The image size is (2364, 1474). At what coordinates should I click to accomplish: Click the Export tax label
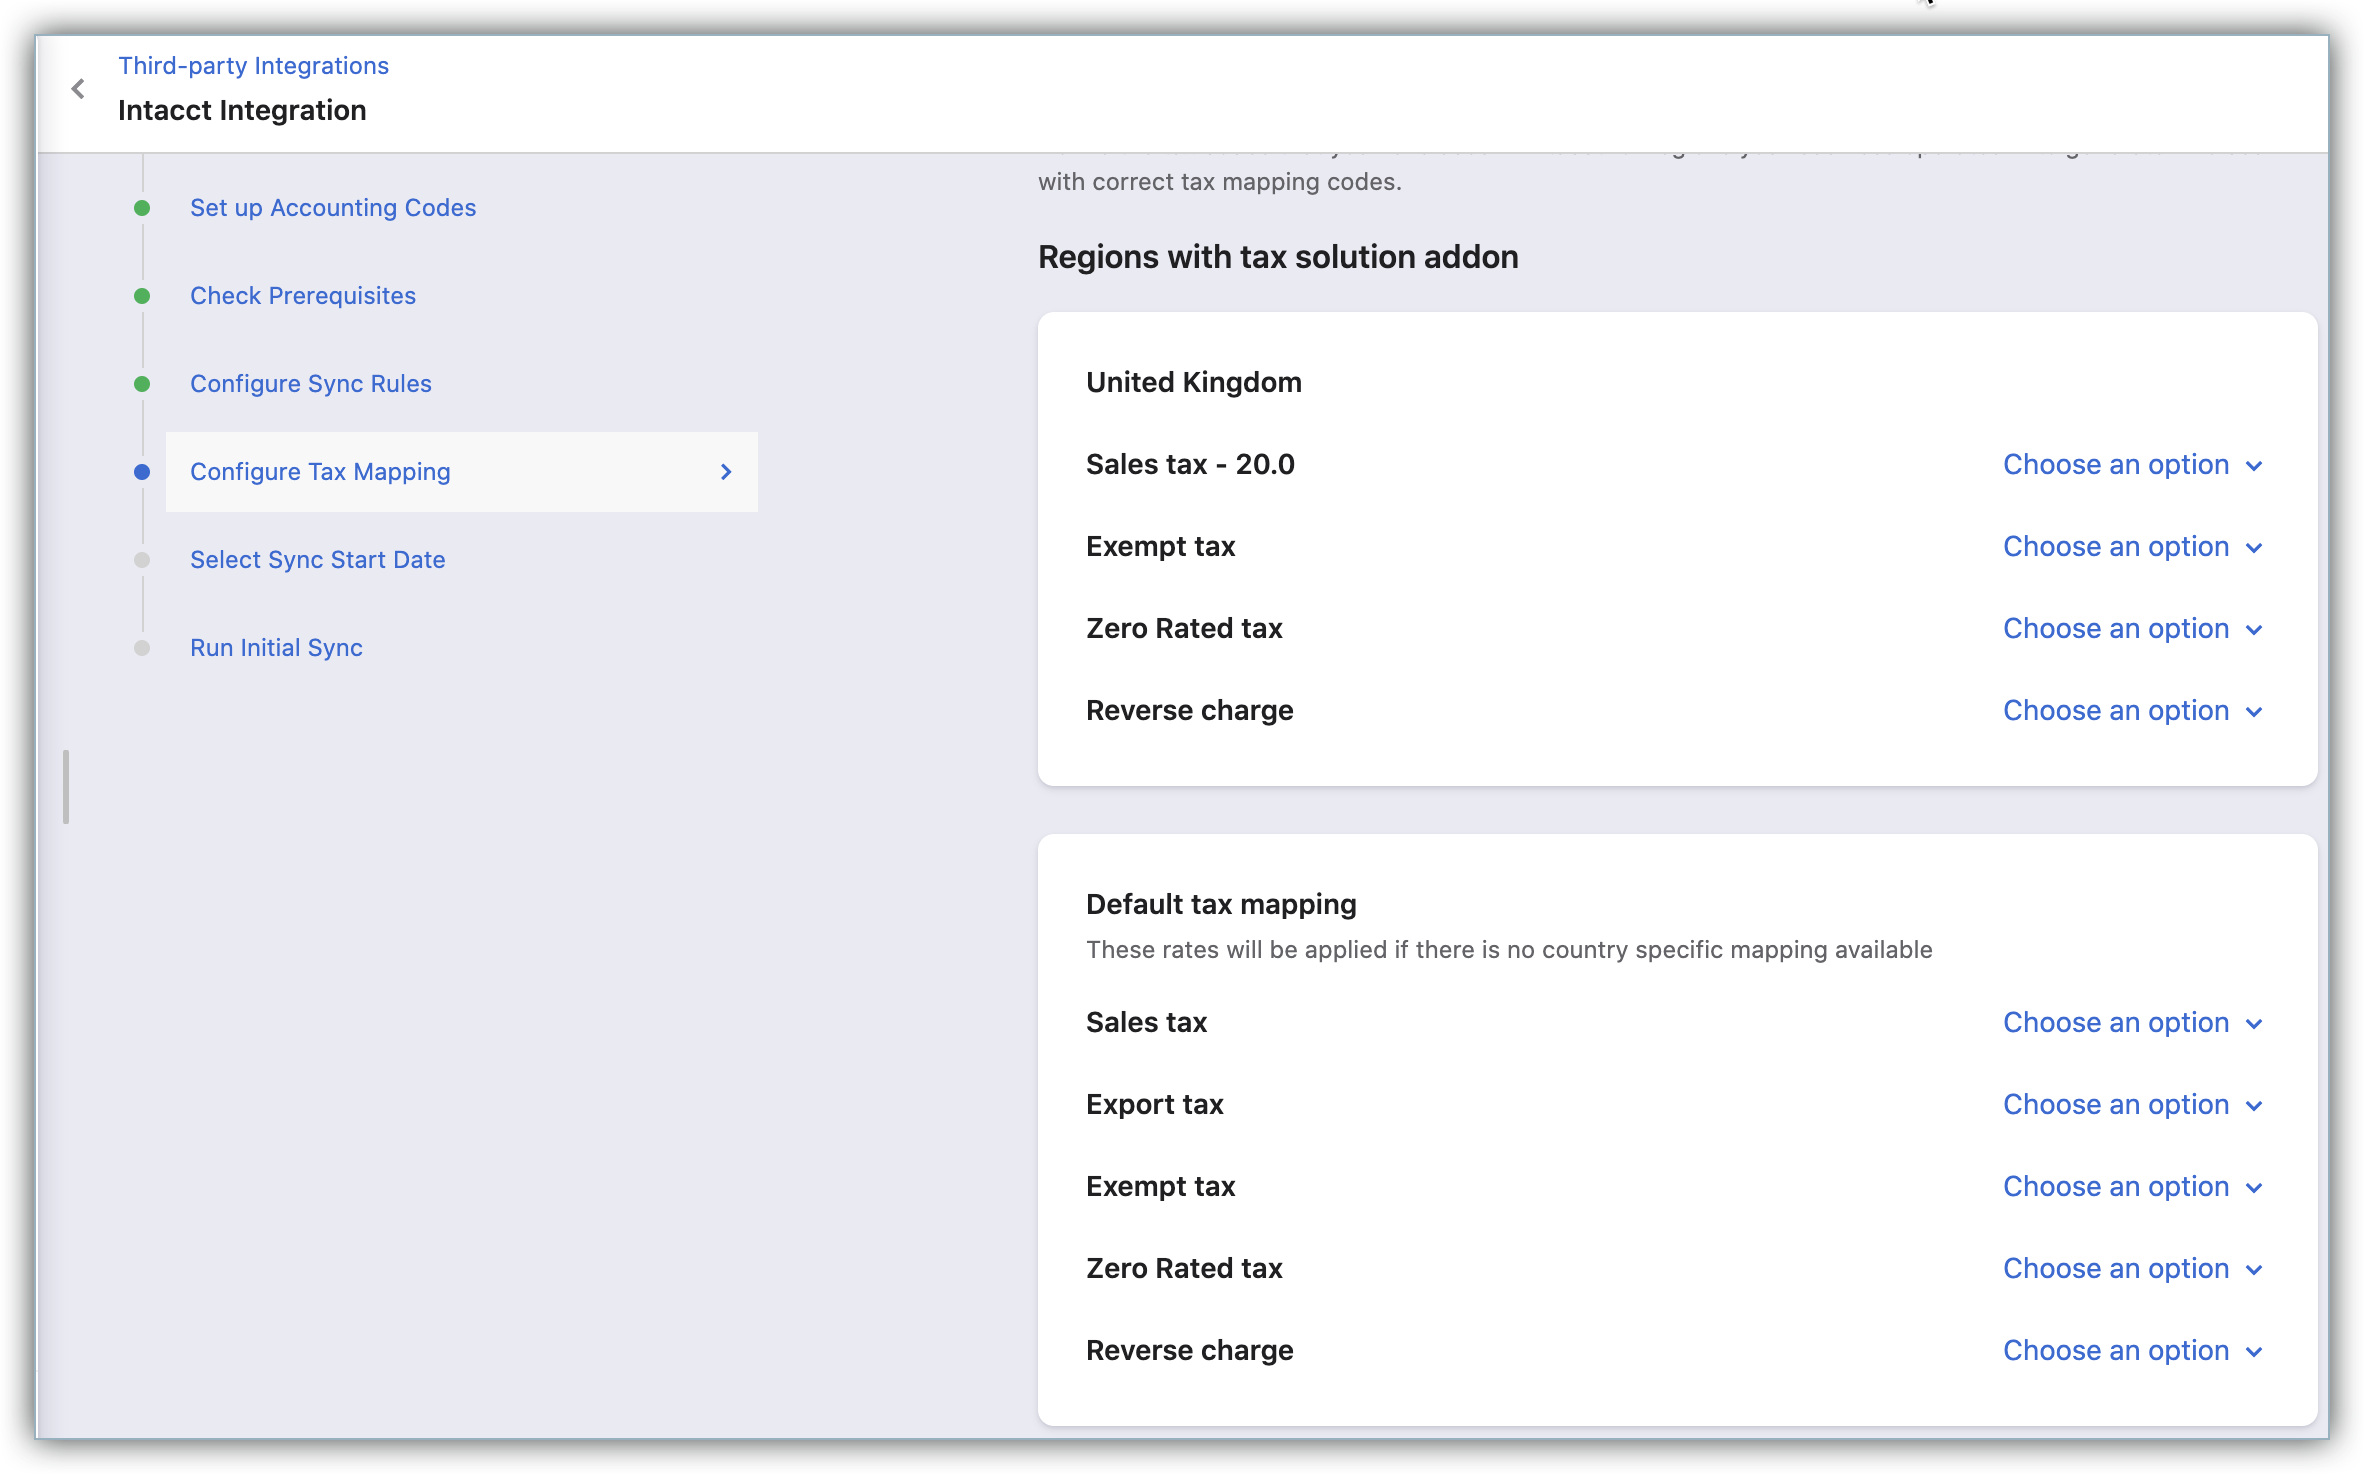1155,1104
